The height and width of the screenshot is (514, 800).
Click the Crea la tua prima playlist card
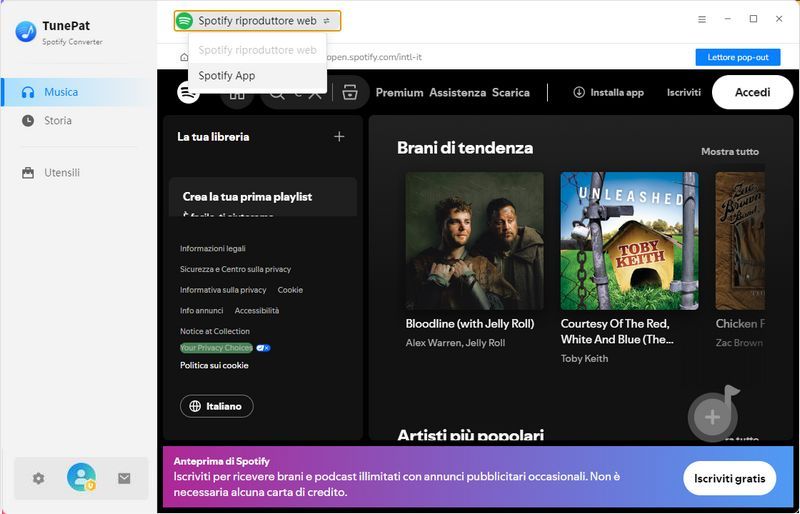point(263,197)
